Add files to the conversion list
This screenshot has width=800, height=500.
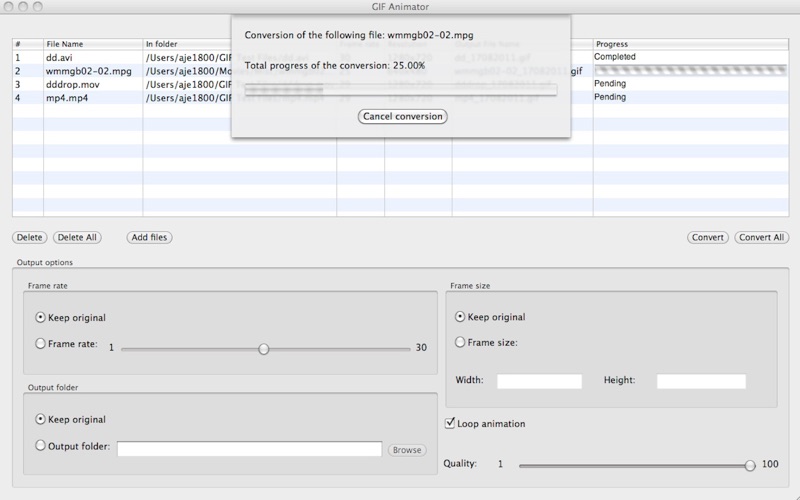[x=149, y=237]
